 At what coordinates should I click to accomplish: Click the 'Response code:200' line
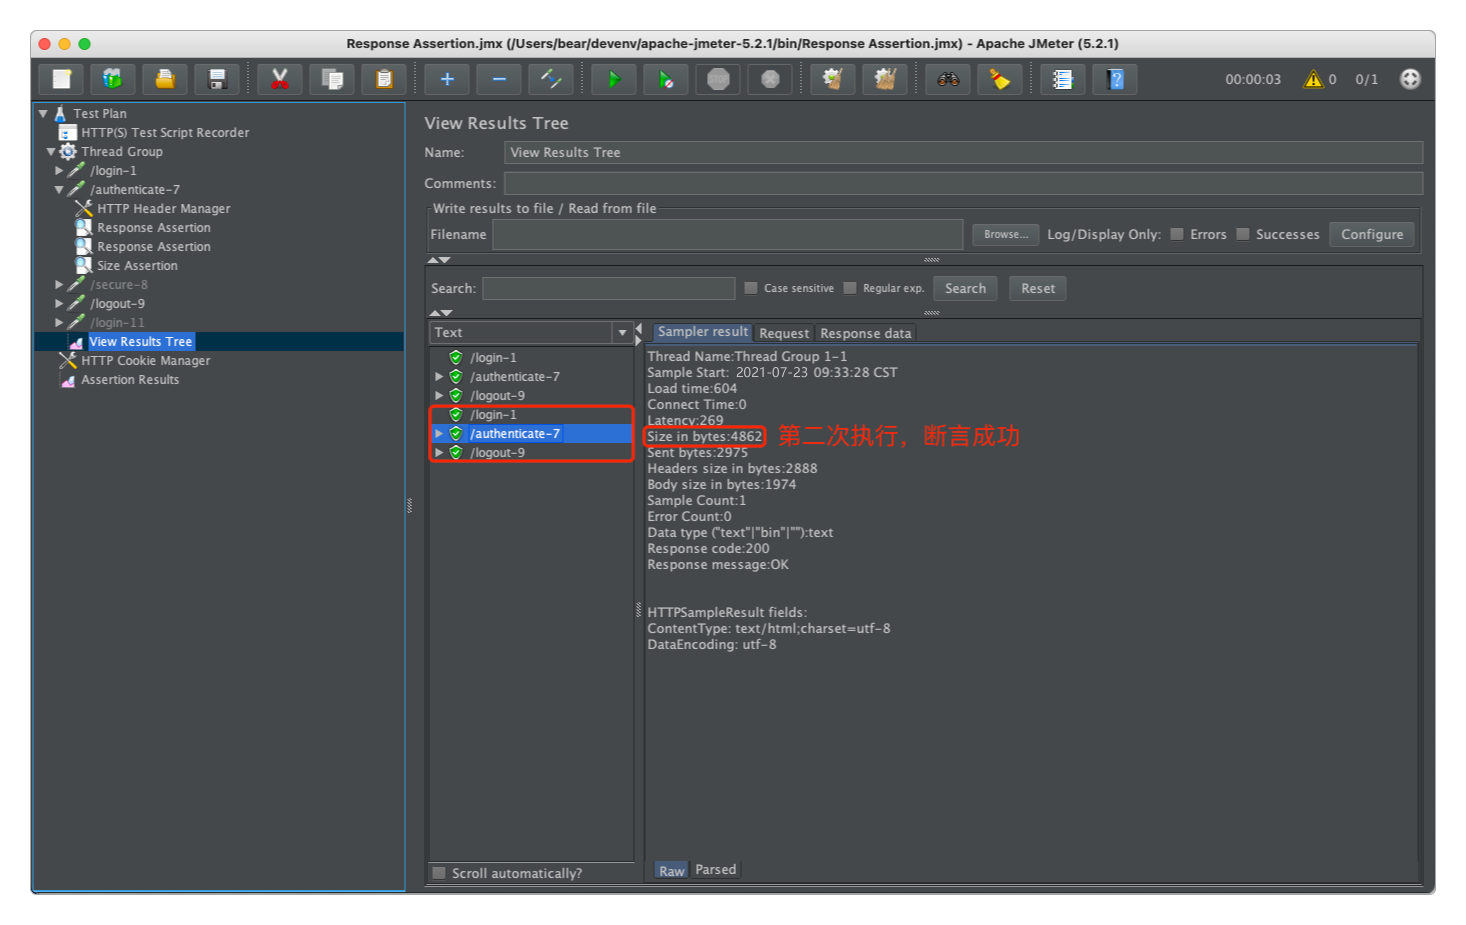click(708, 548)
